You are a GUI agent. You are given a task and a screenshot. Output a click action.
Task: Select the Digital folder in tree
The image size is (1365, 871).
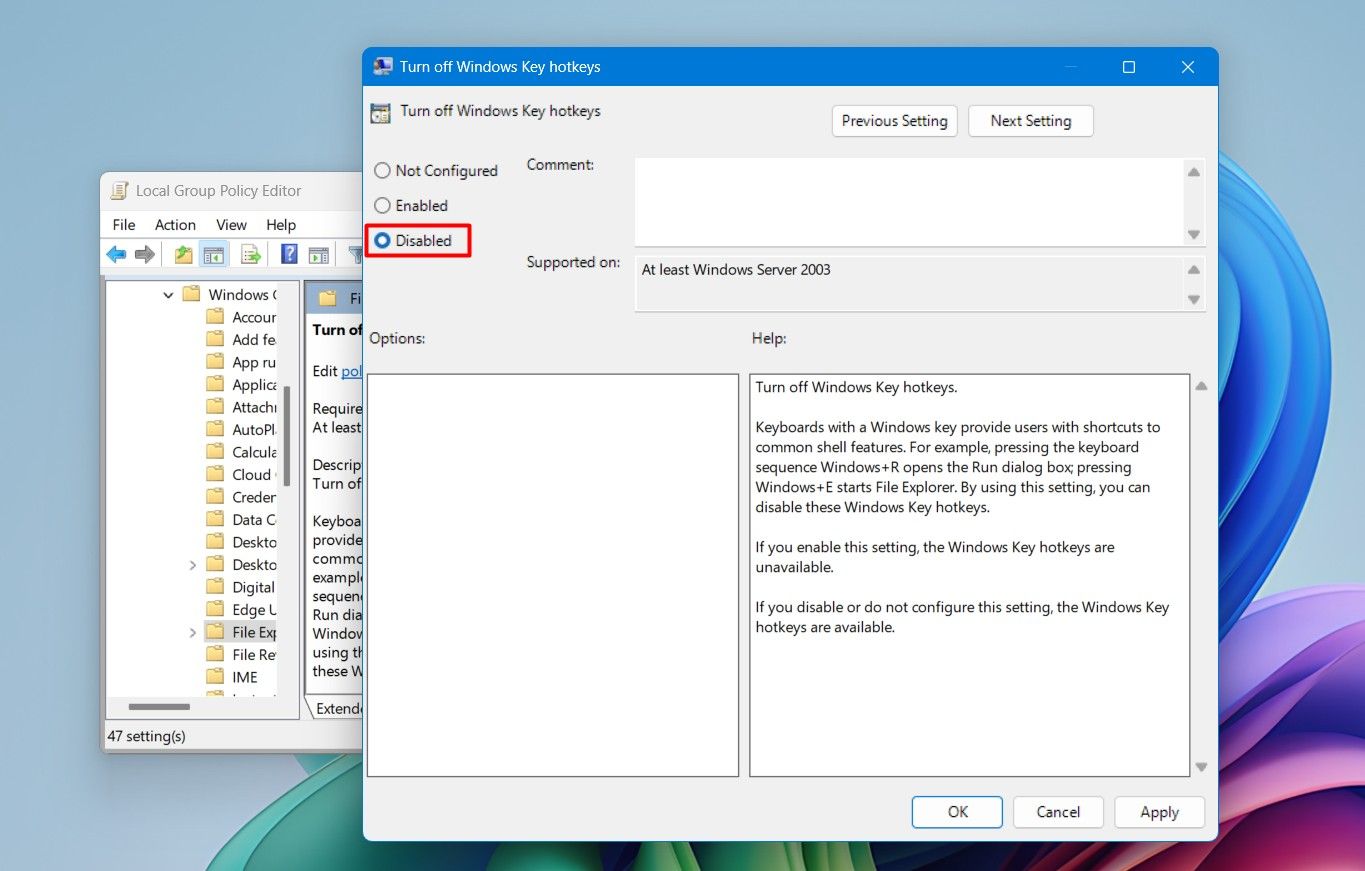point(241,588)
